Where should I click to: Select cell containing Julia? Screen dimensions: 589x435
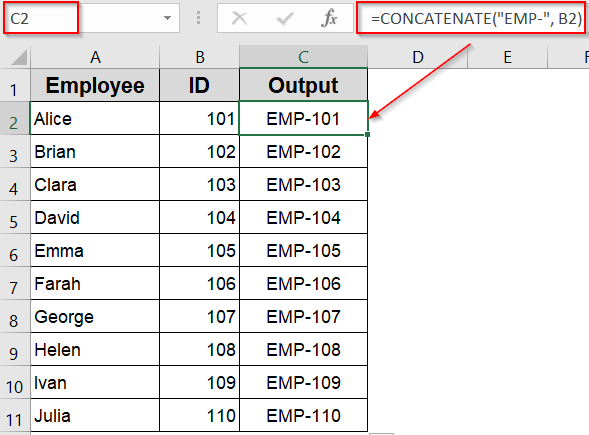coord(95,416)
